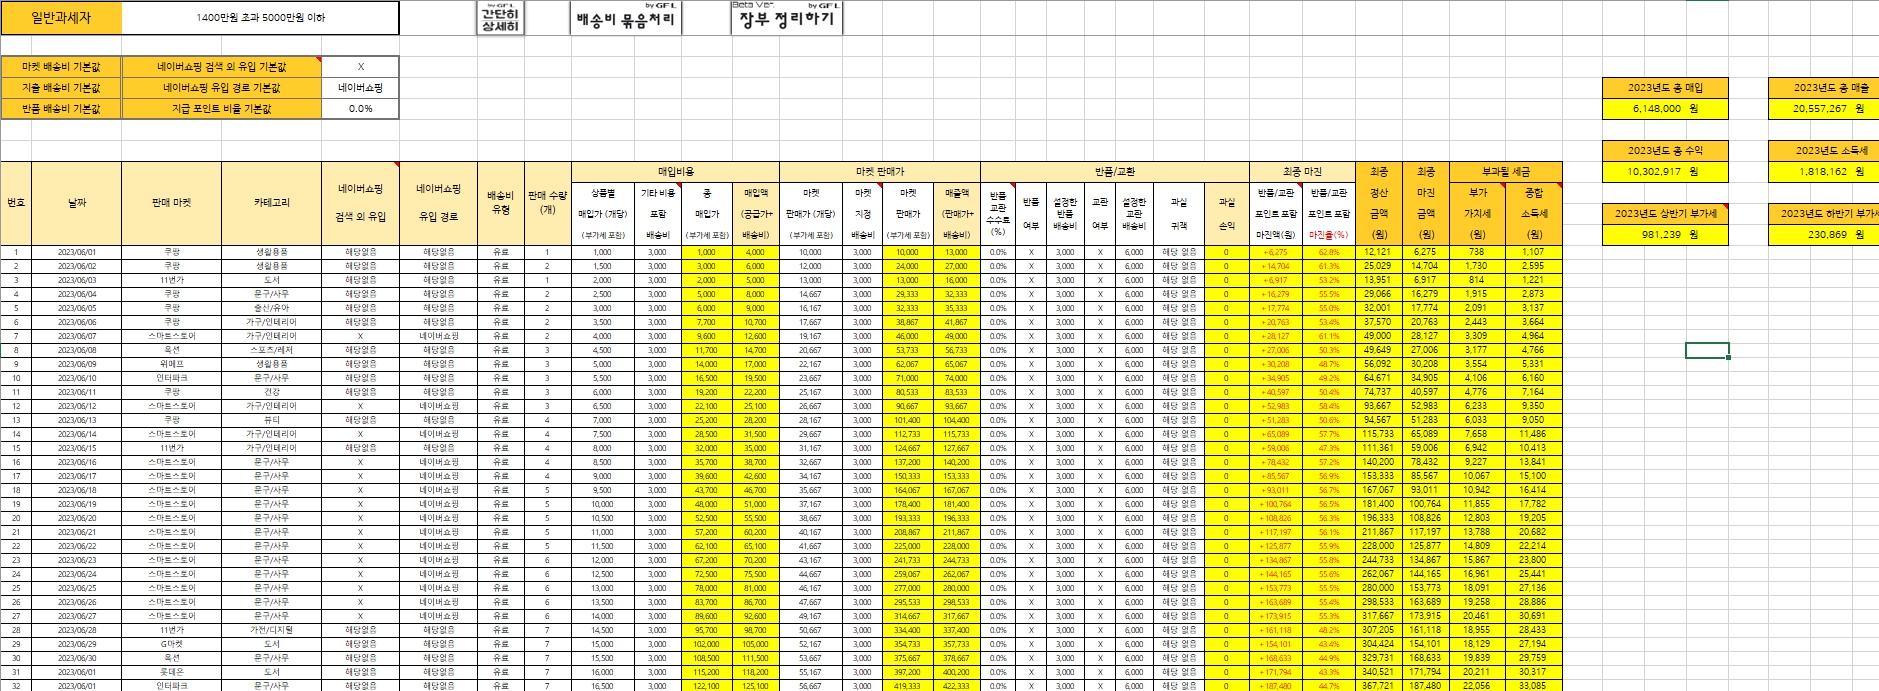This screenshot has width=1879, height=691.
Task: Select the 마켓 판매가 group header
Action: [x=879, y=172]
